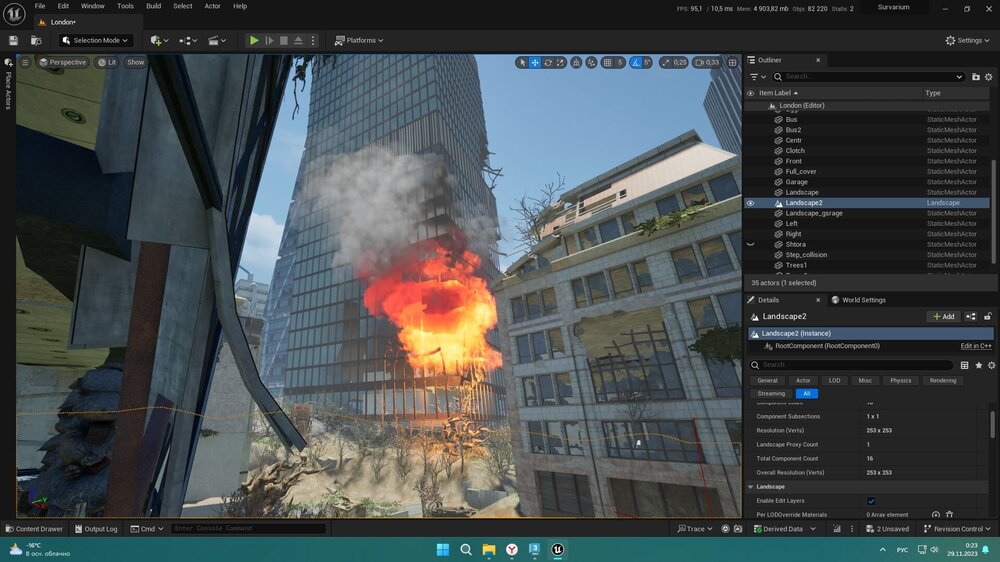Toggle visibility of Landscape2 actor
1000x562 pixels.
point(751,203)
